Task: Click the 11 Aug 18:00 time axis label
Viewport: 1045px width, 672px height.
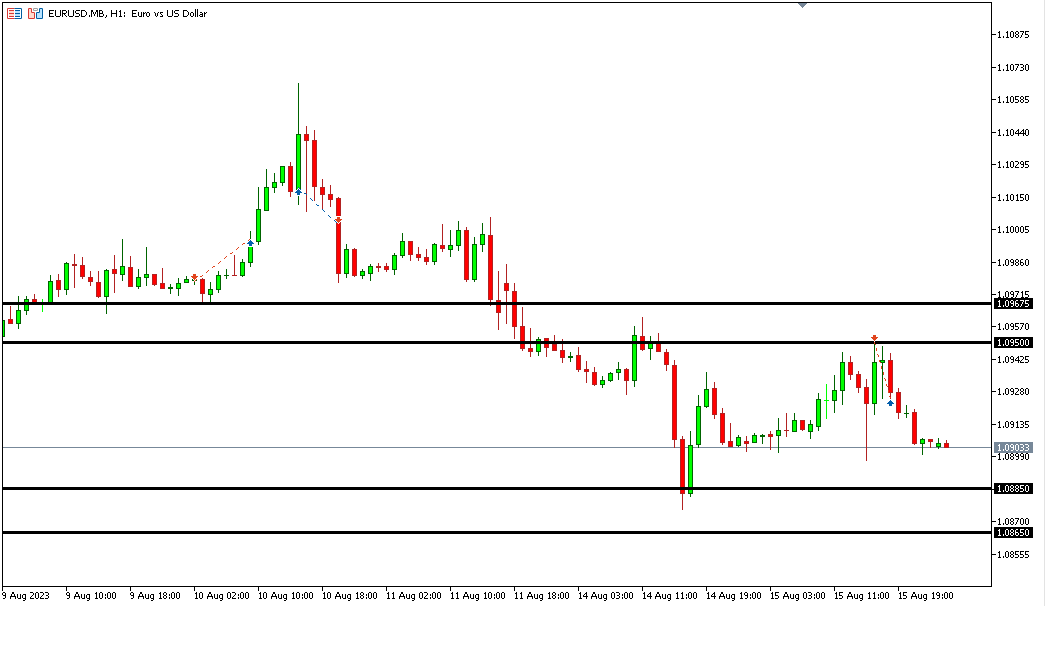Action: tap(541, 595)
